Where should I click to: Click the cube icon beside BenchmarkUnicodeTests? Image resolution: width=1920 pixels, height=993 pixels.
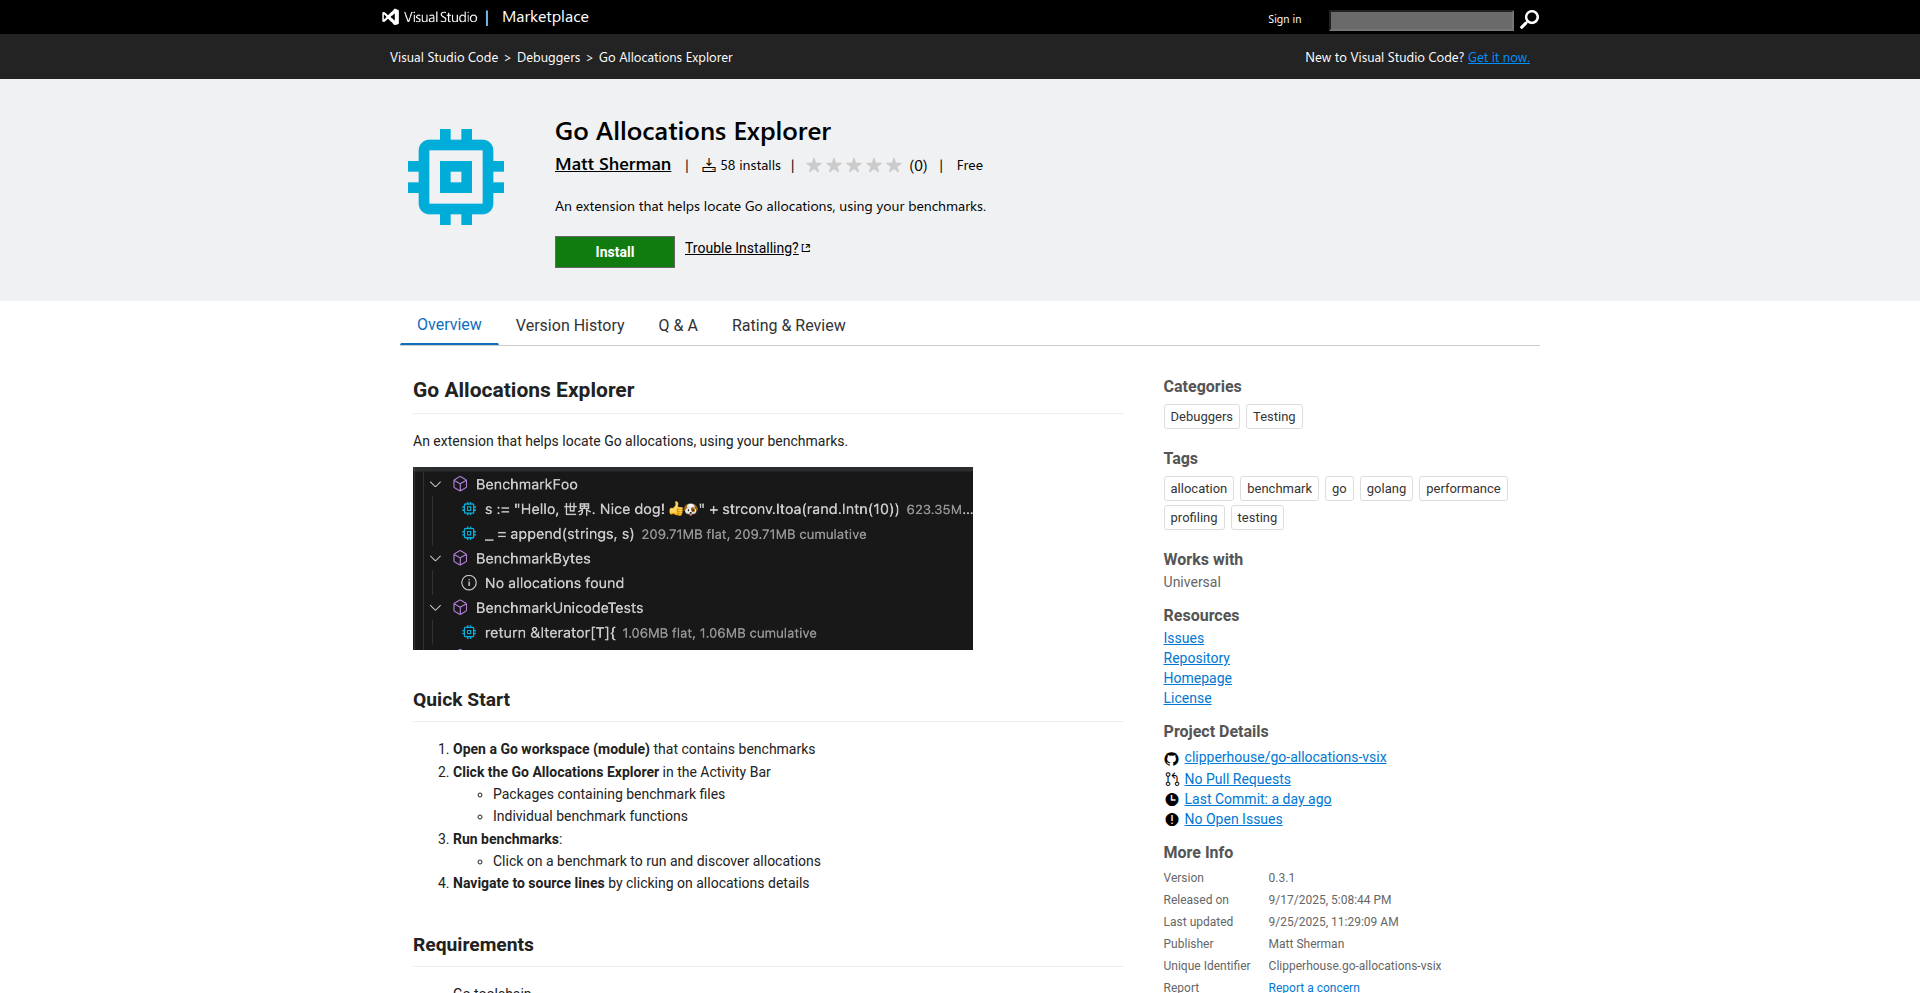pyautogui.click(x=460, y=607)
